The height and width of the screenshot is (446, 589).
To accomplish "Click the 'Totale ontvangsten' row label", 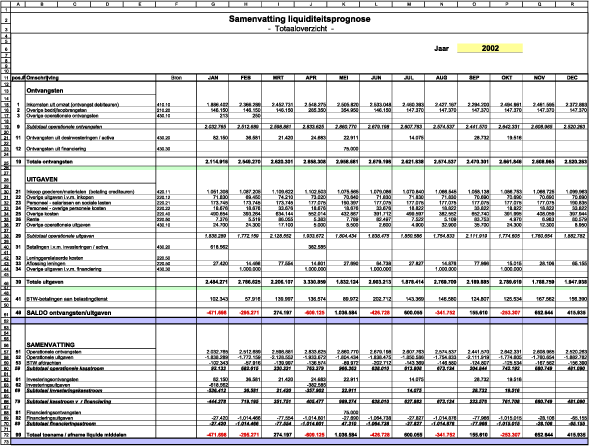I will coord(49,162).
